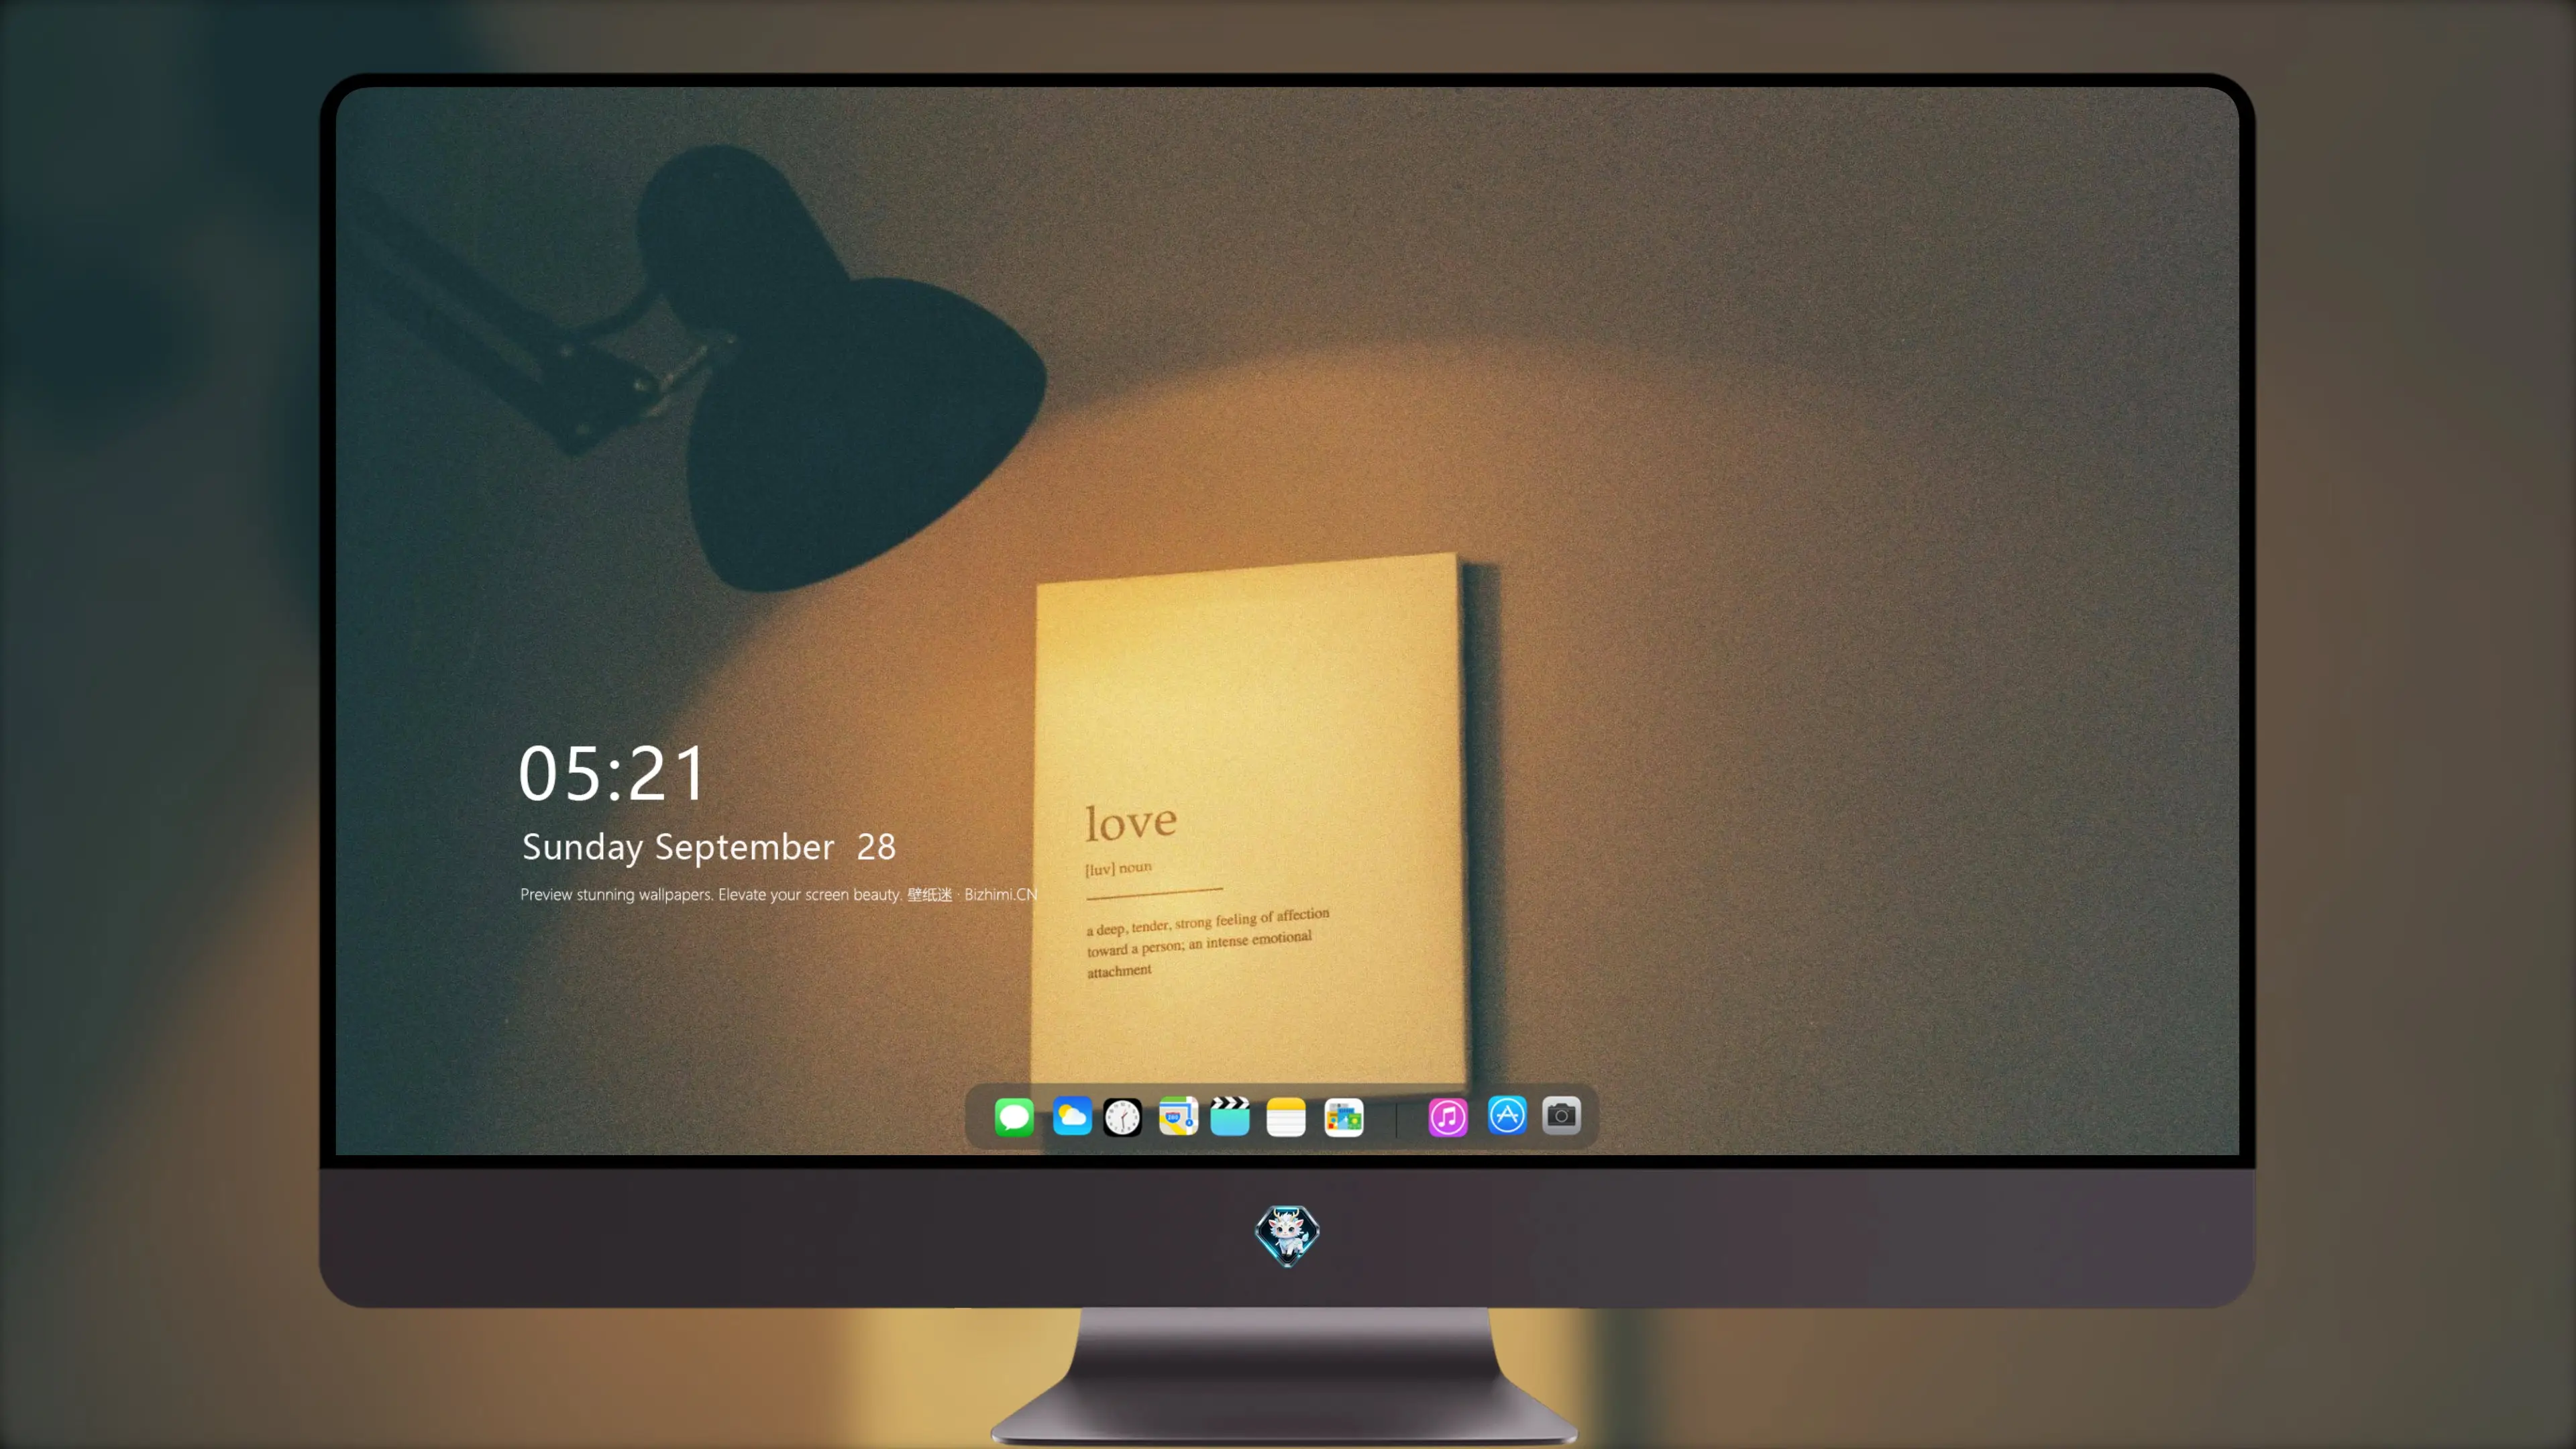Launch the iTunes music app
The image size is (2576, 1449).
click(x=1448, y=1117)
